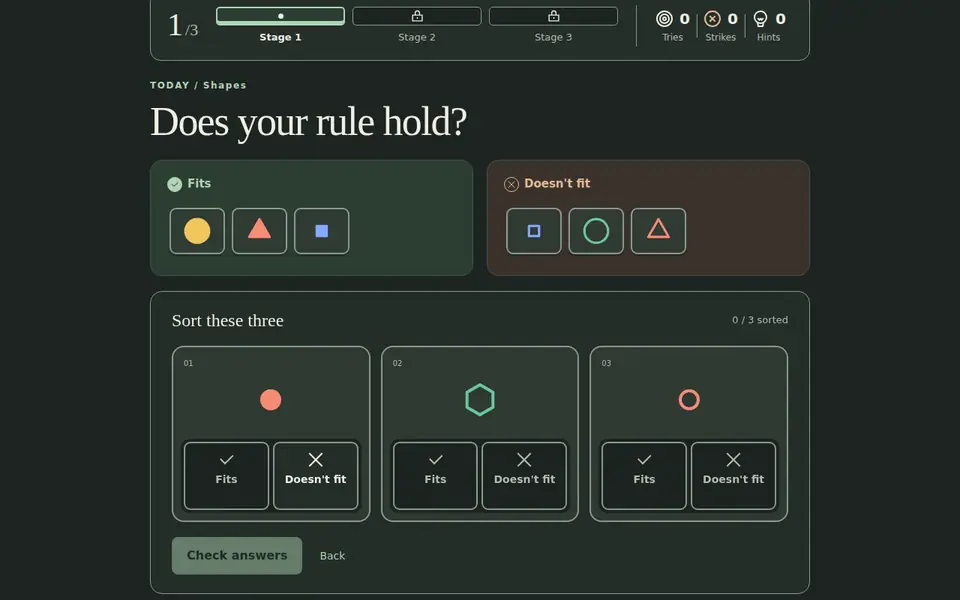Click the Check answers button
Viewport: 960px width, 600px height.
[x=237, y=555]
